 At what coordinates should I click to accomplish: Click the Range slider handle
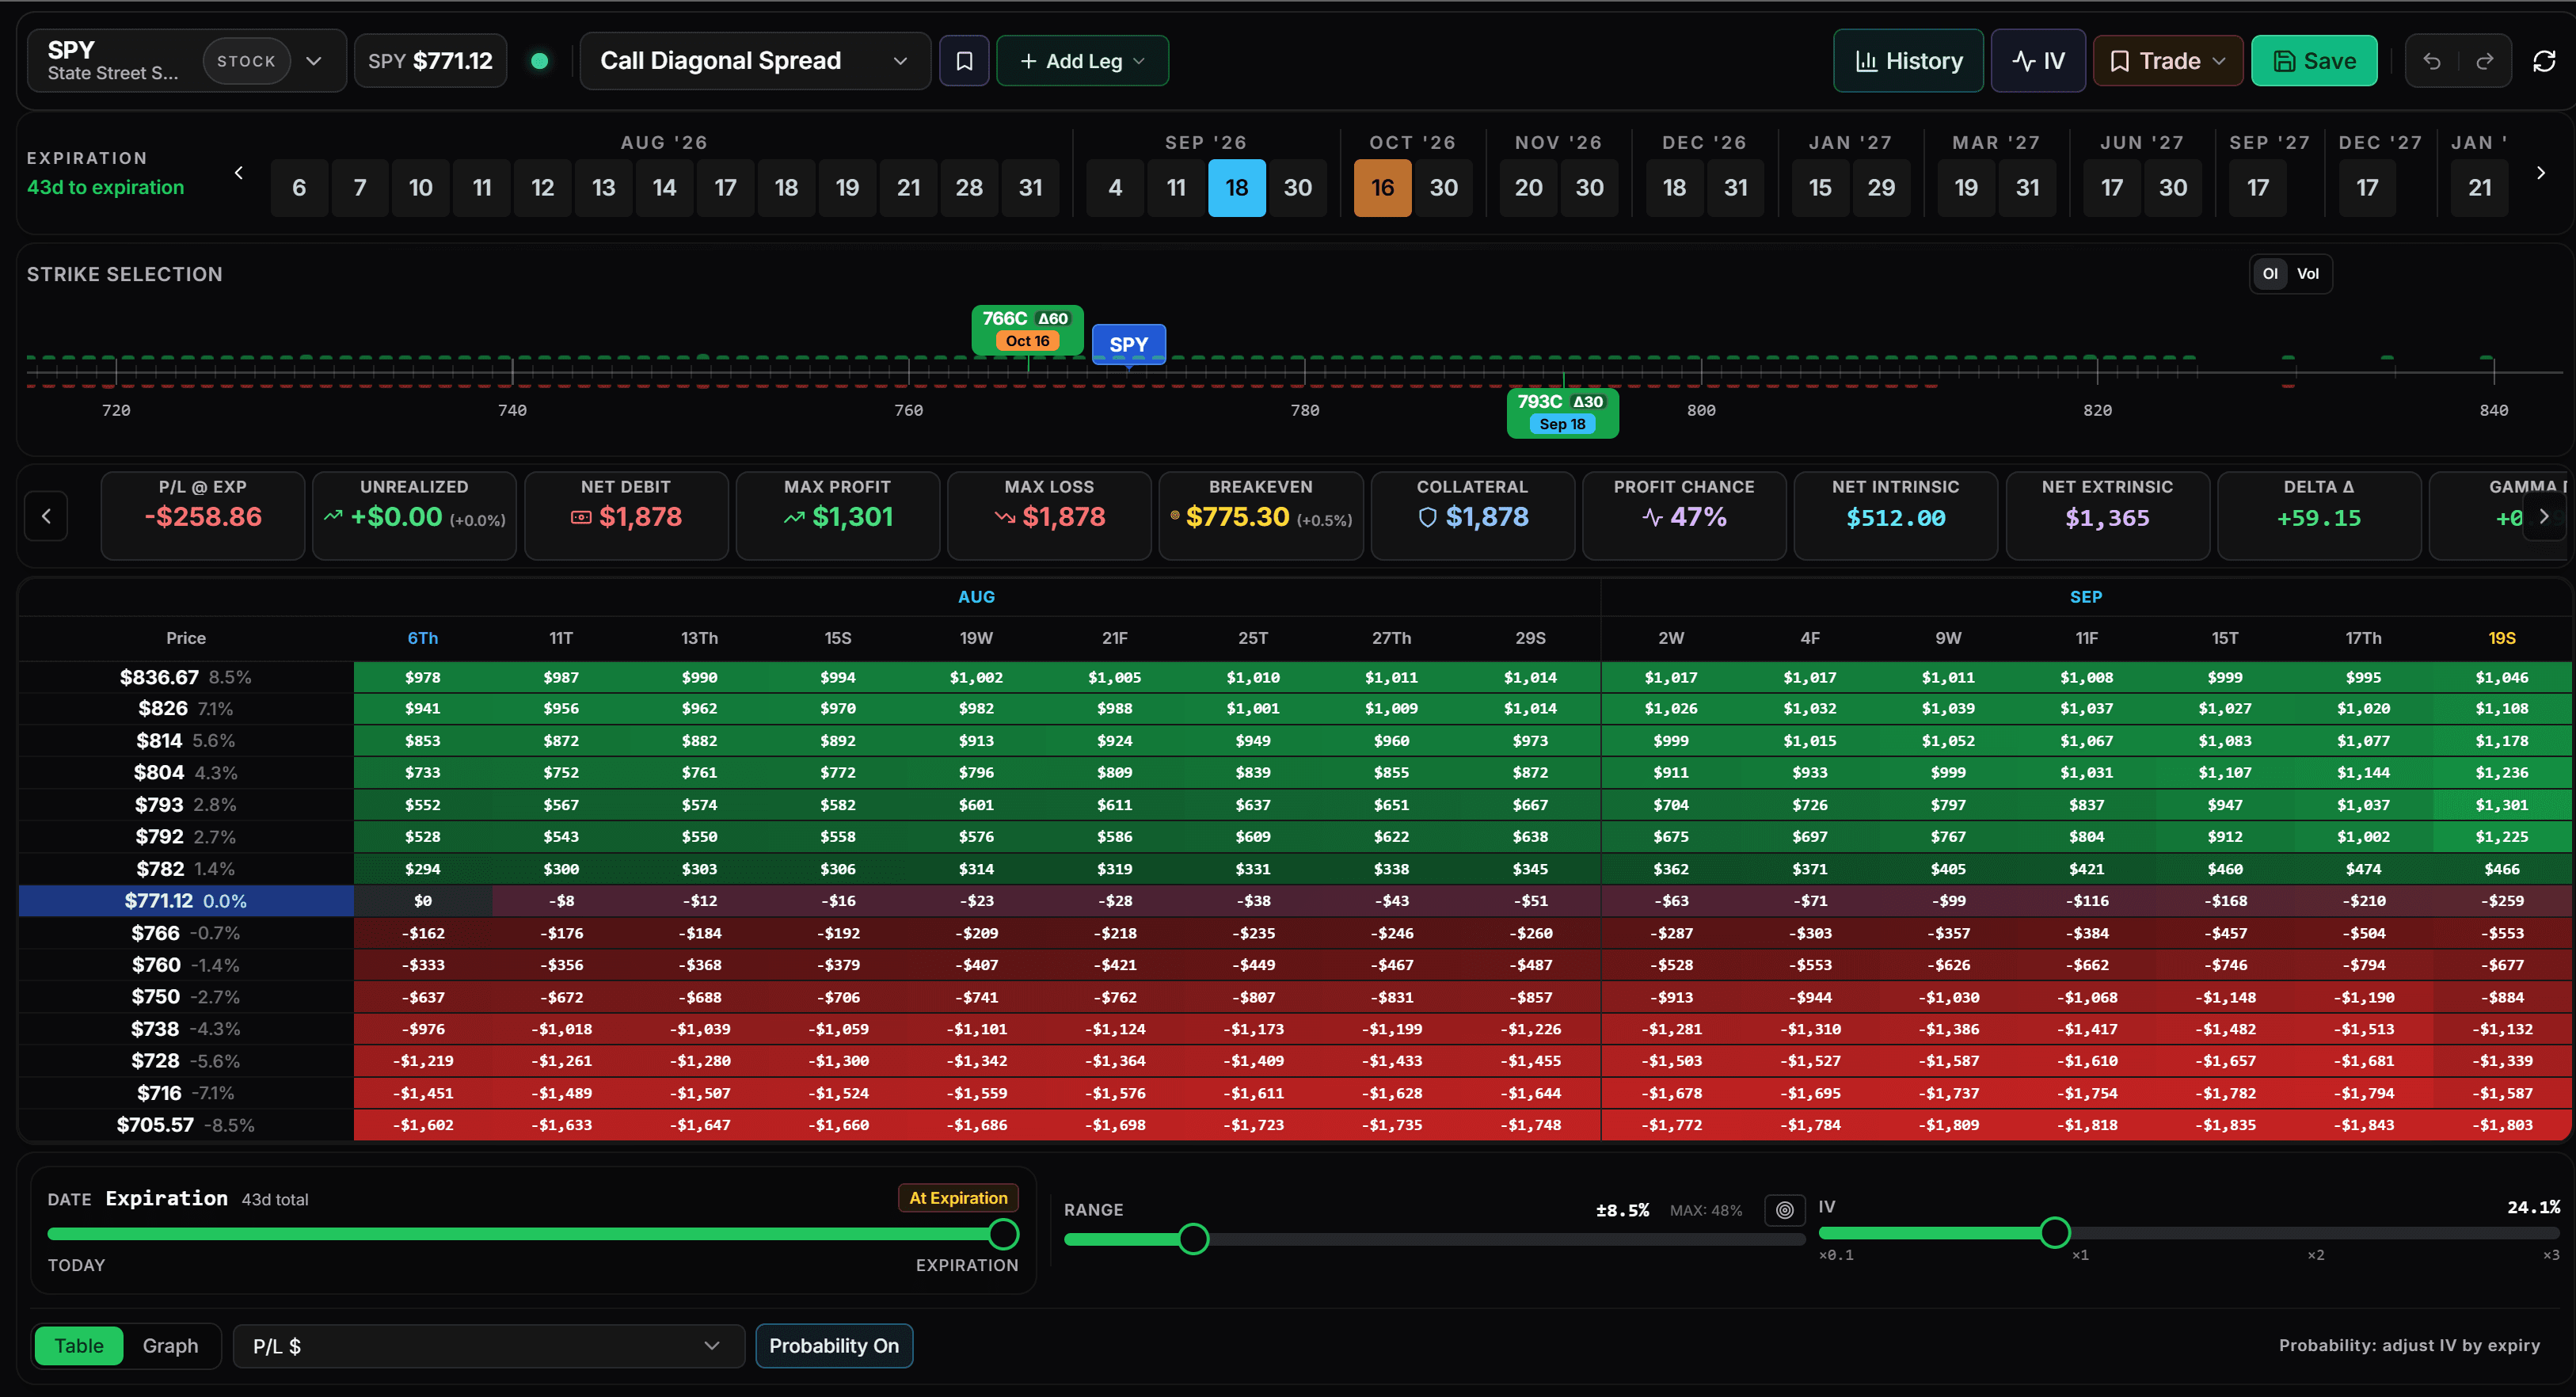[1193, 1239]
